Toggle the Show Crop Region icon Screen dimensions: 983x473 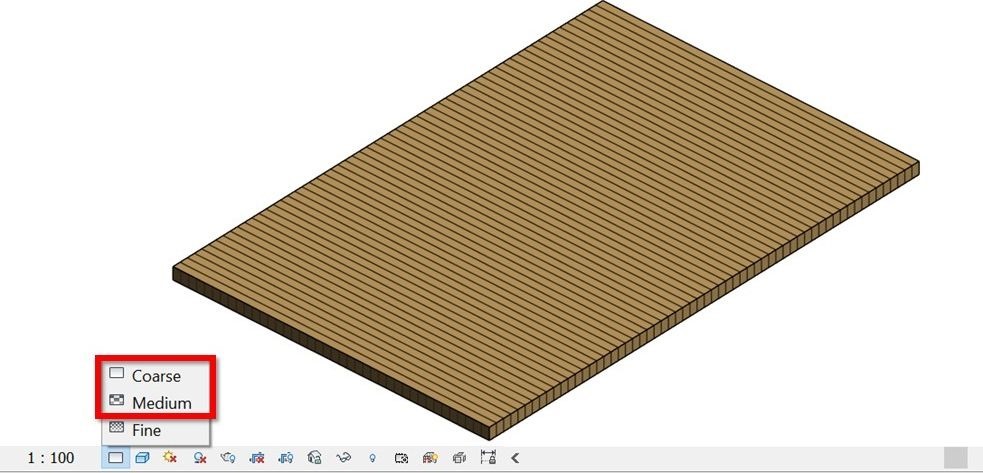click(286, 458)
